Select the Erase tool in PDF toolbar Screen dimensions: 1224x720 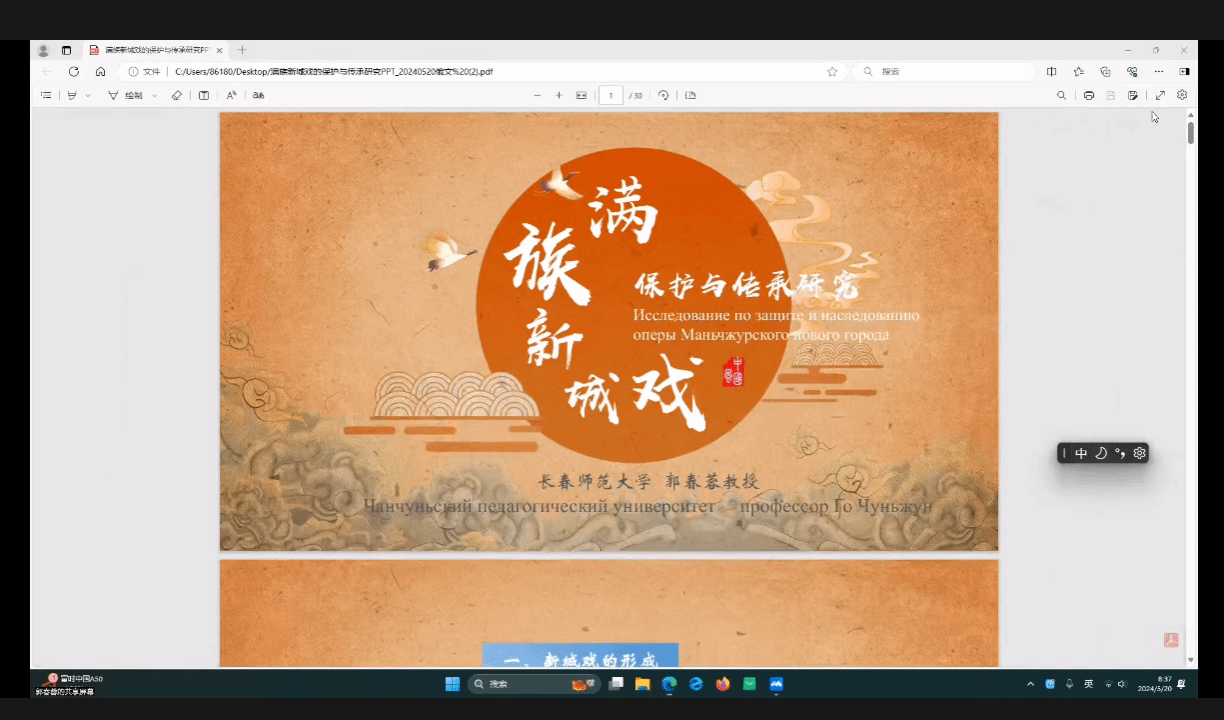tap(177, 95)
